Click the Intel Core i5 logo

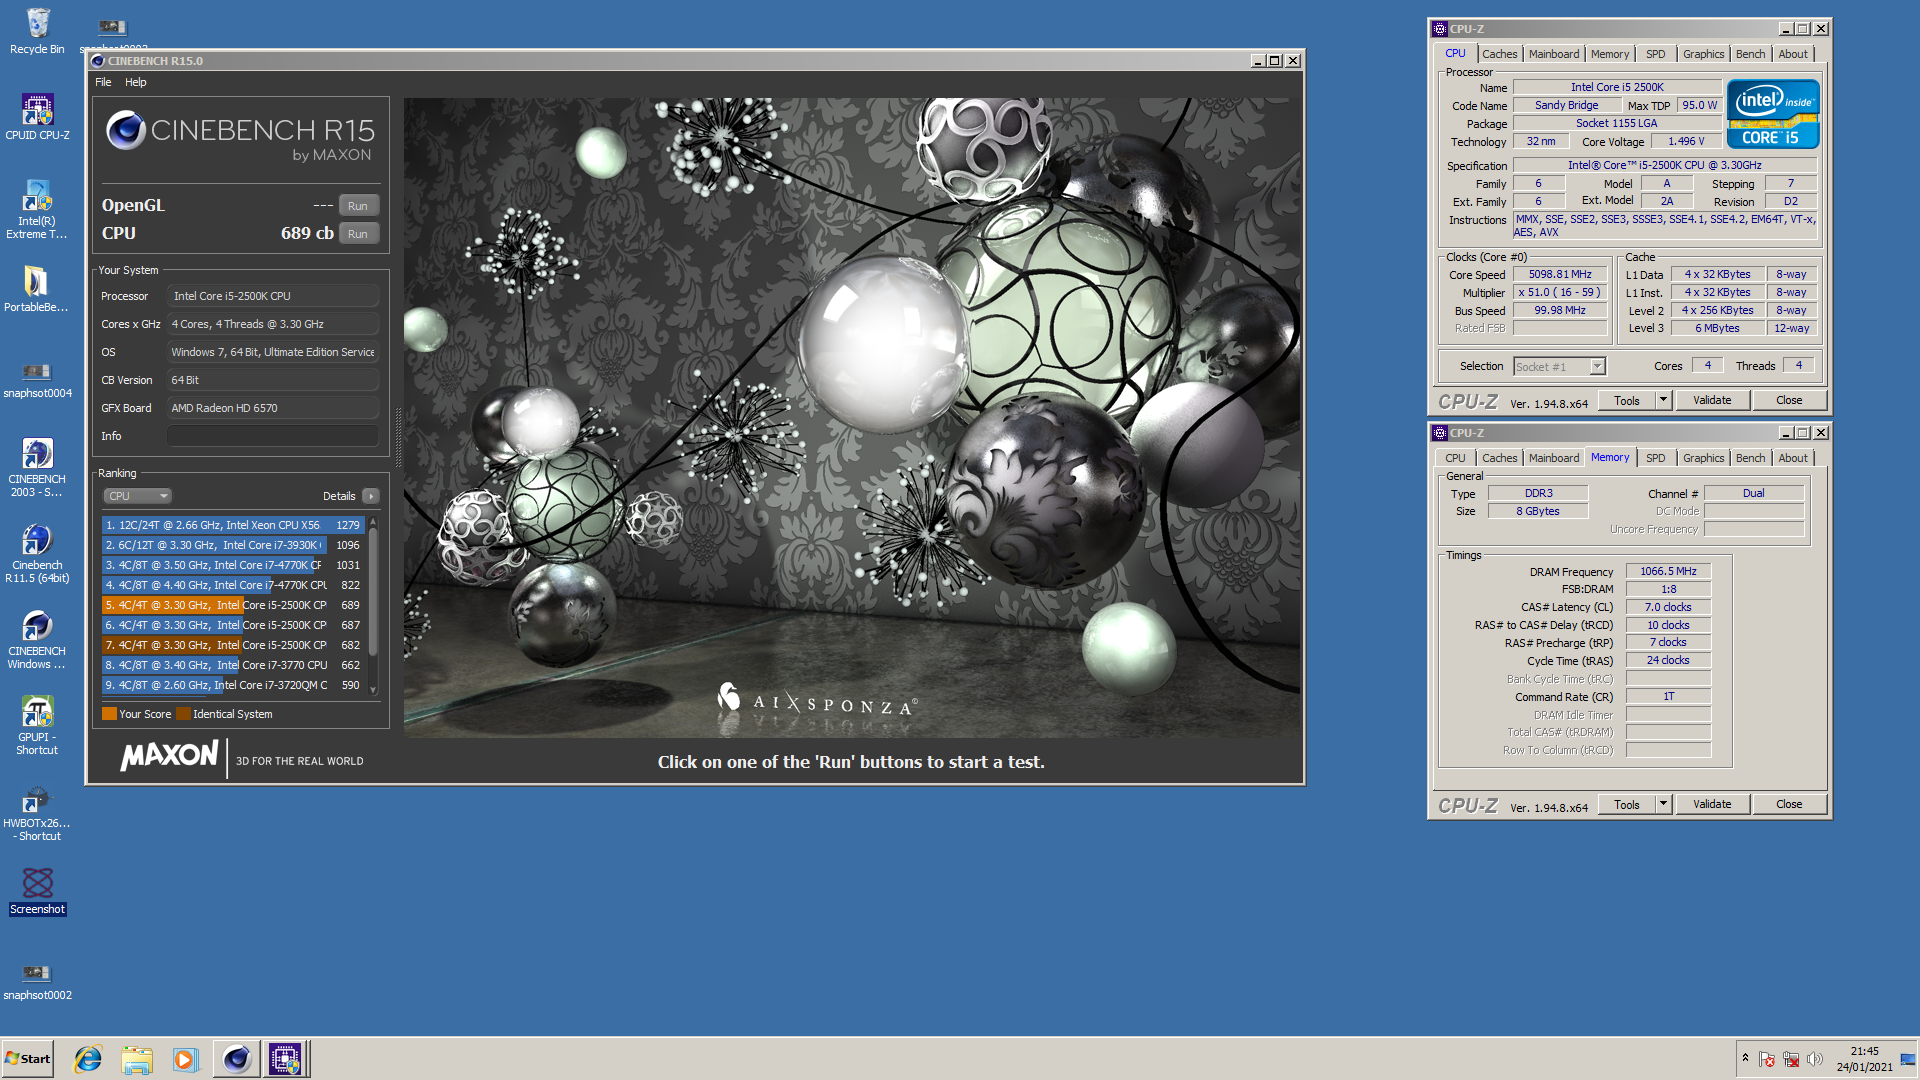pos(1772,114)
